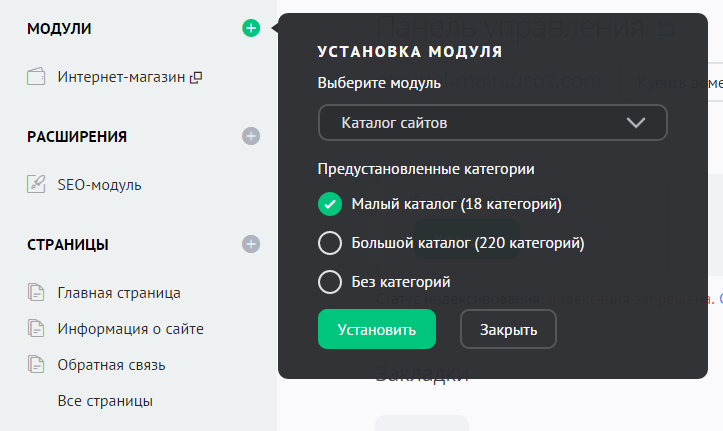Select Малый каталог (18 категорий) option

click(330, 204)
